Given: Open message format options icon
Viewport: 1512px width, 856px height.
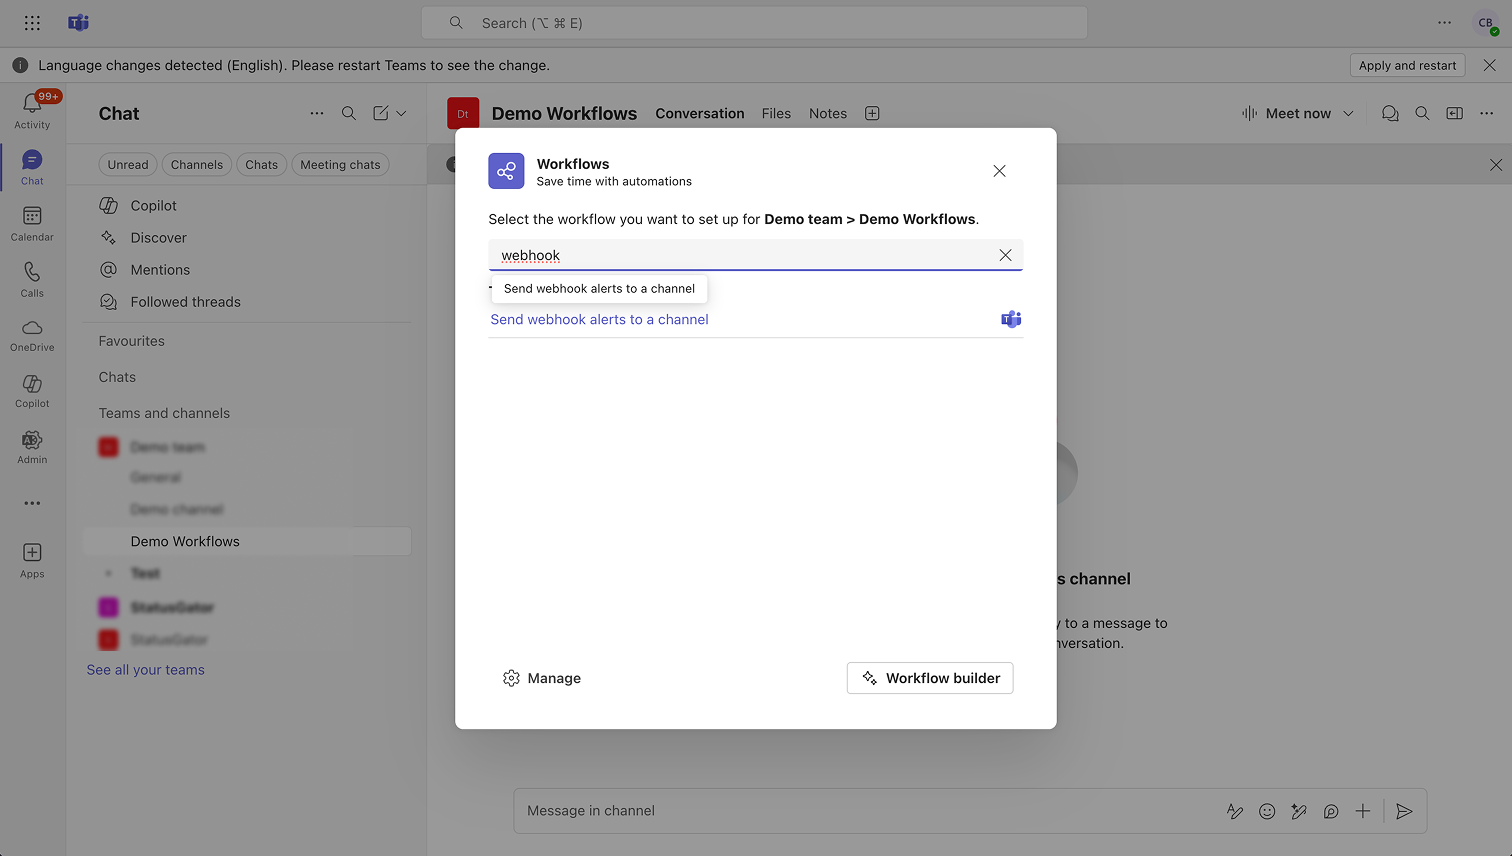Looking at the screenshot, I should (1235, 811).
